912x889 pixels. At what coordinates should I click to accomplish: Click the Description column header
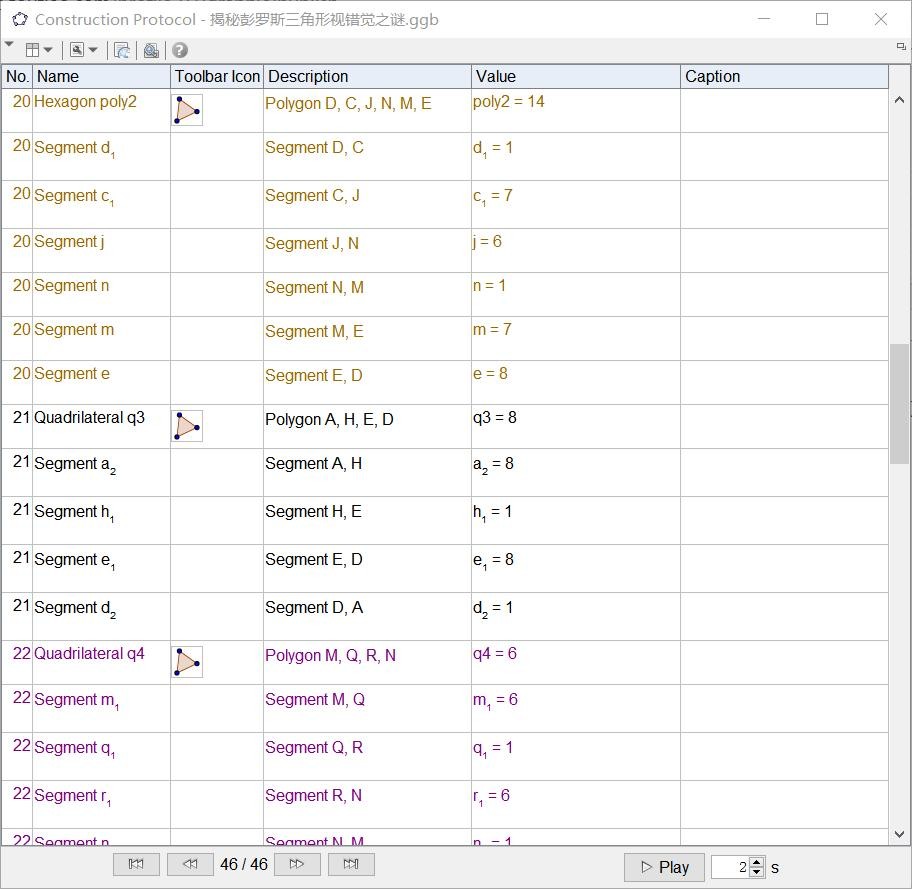367,76
